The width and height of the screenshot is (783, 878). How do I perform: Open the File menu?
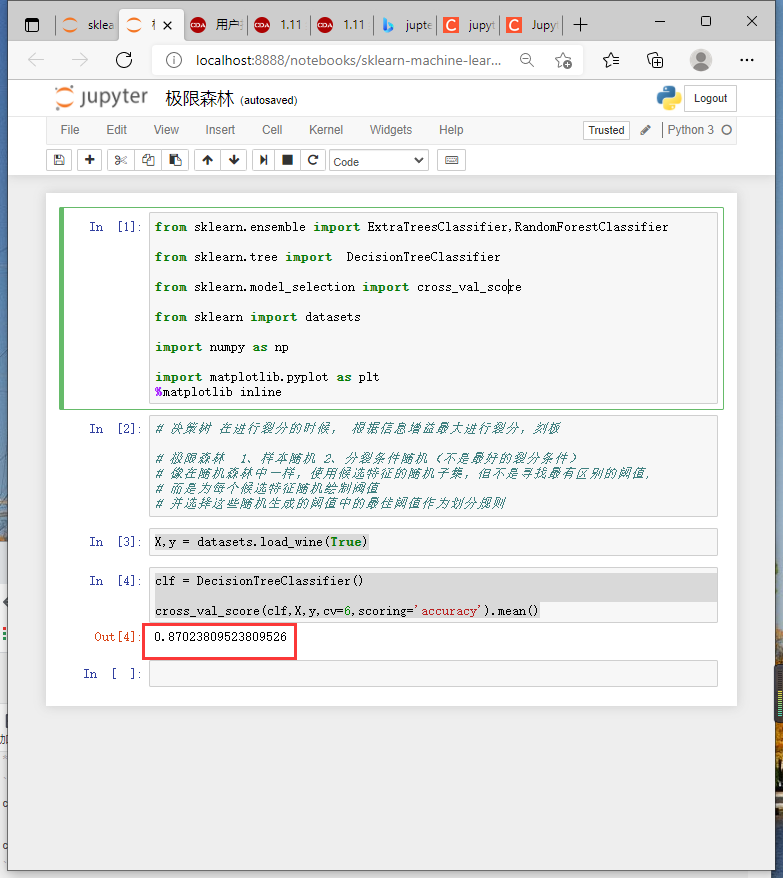click(x=69, y=130)
